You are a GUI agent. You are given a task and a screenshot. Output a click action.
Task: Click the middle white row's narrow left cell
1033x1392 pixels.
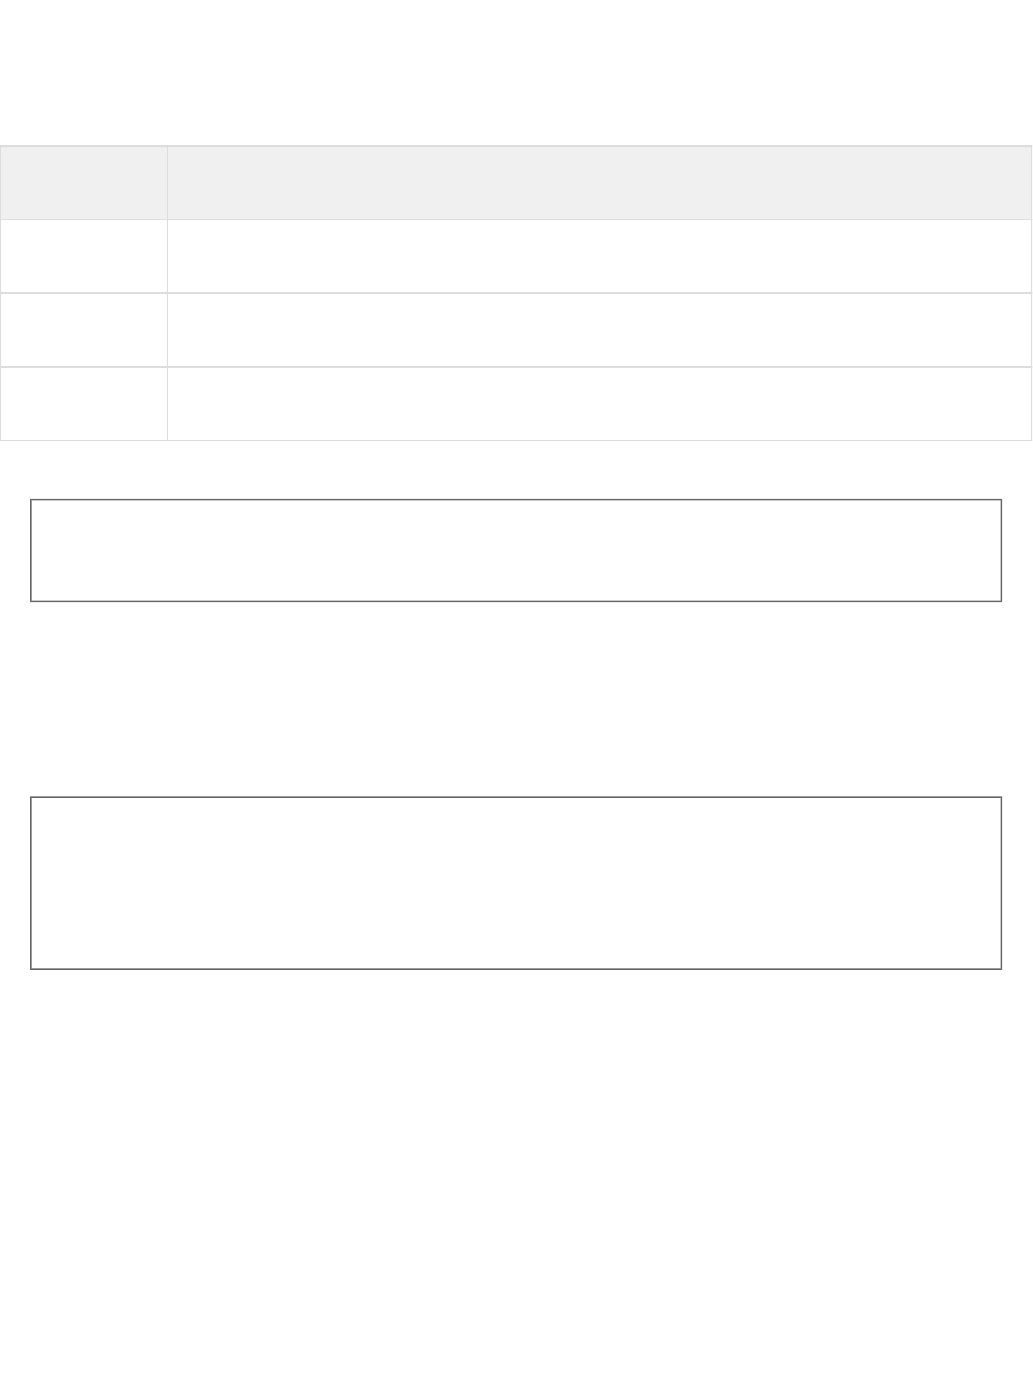click(83, 330)
